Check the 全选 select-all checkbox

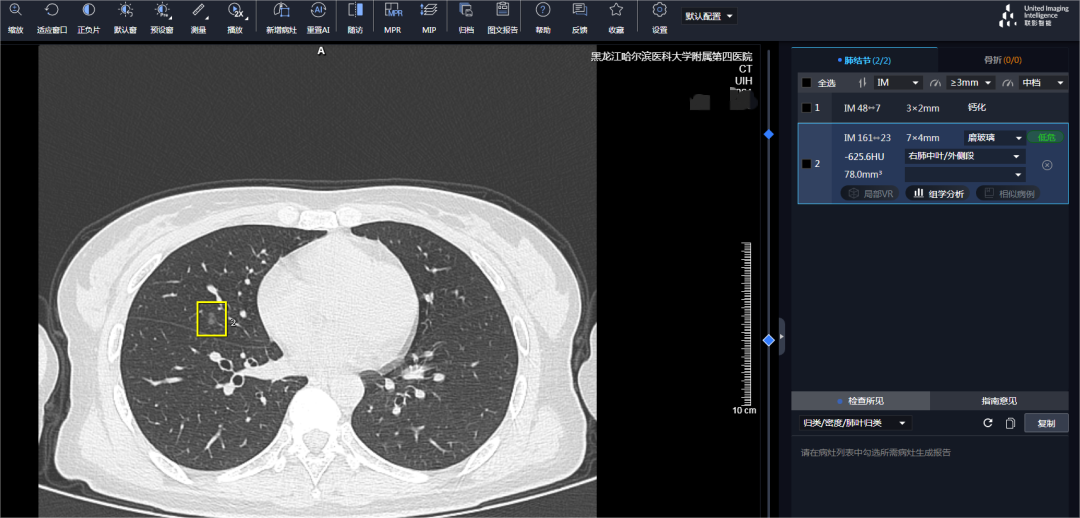click(x=807, y=83)
